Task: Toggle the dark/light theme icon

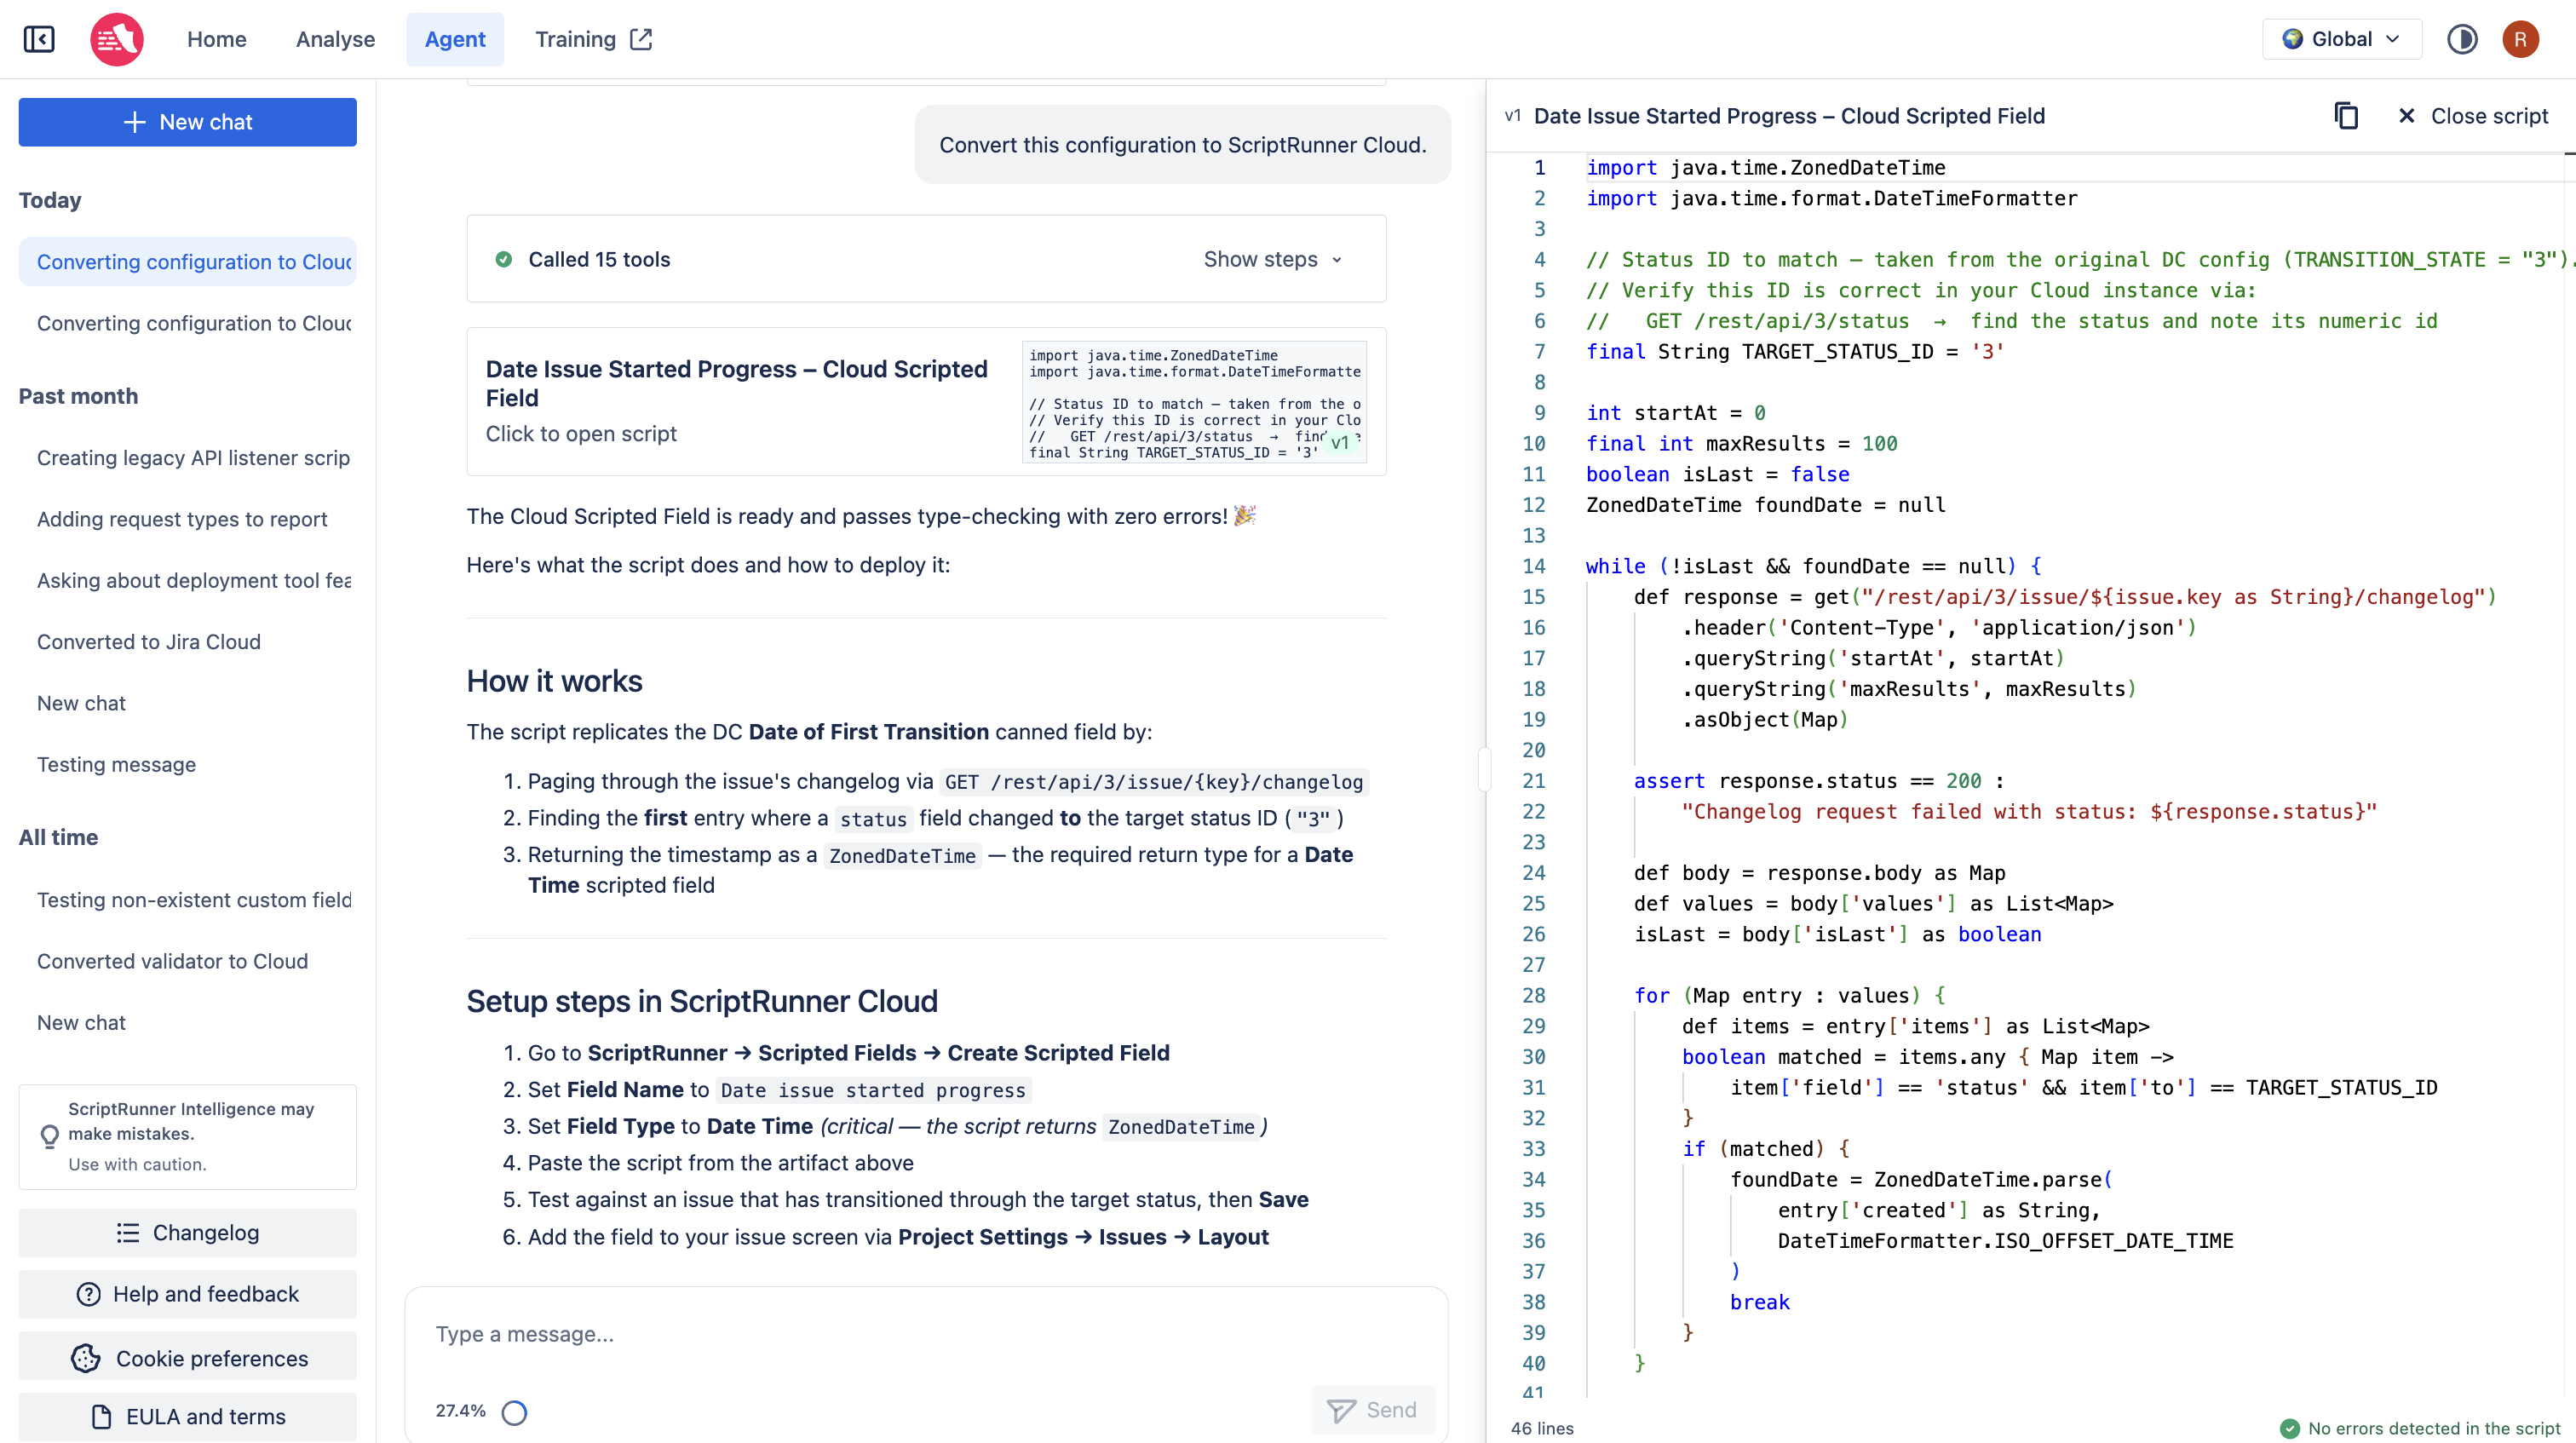Action: click(x=2461, y=39)
